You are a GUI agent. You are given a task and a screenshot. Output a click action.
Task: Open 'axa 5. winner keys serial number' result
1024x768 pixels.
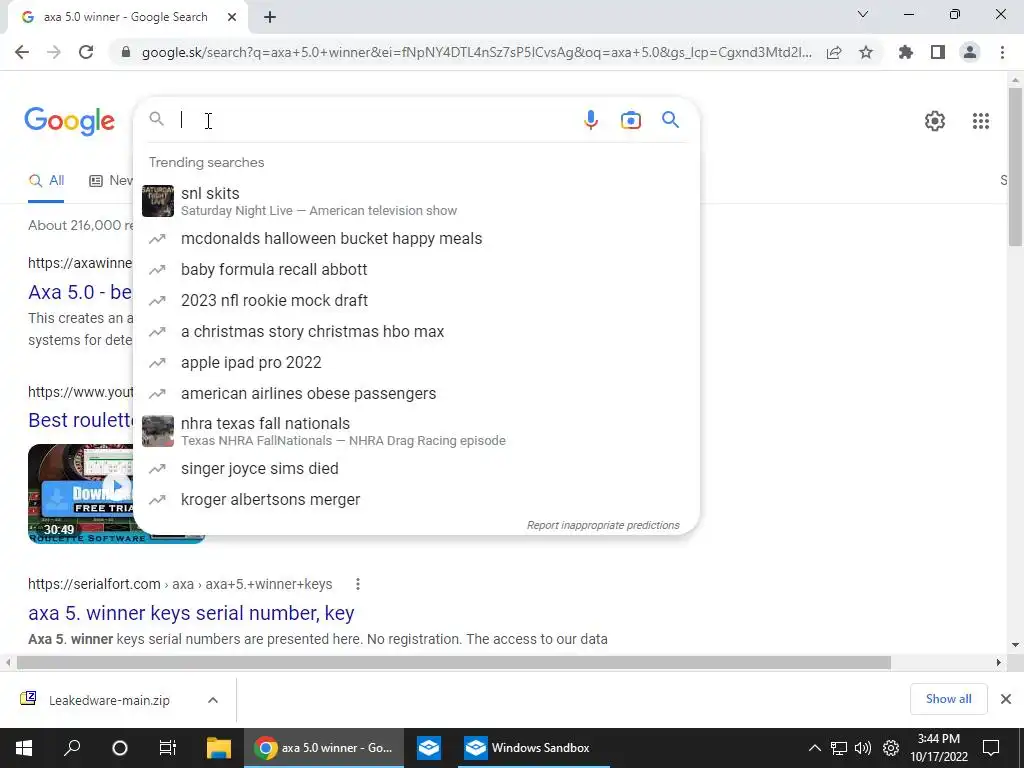pos(191,613)
